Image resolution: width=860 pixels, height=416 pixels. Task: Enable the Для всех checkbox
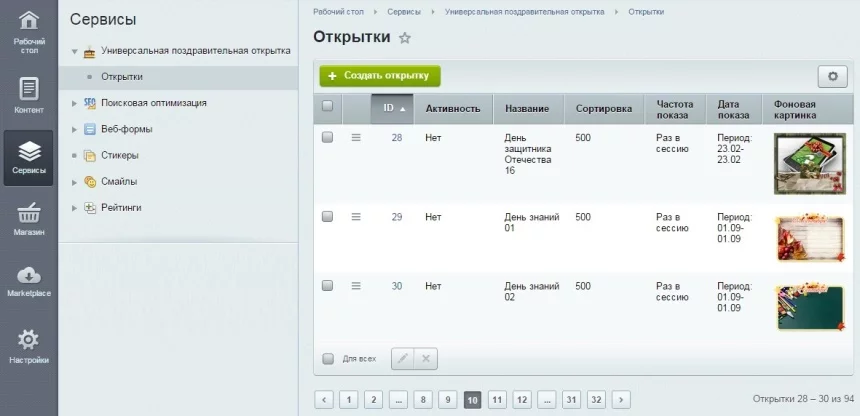pos(327,359)
